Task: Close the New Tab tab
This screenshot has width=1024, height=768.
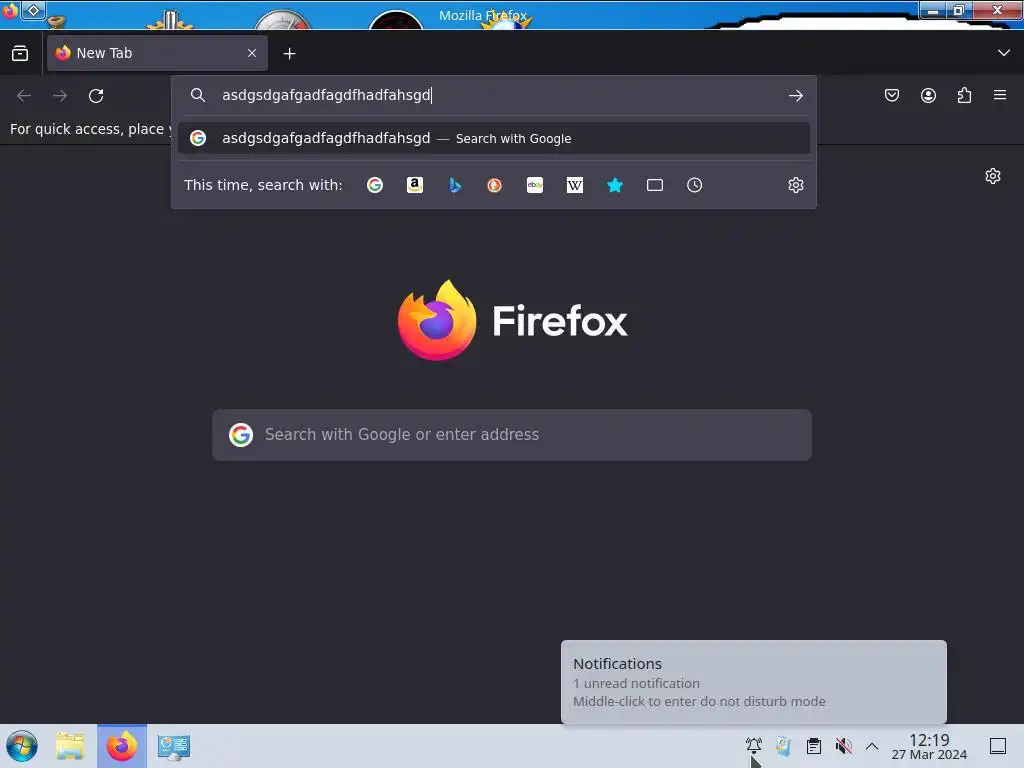Action: click(x=252, y=53)
